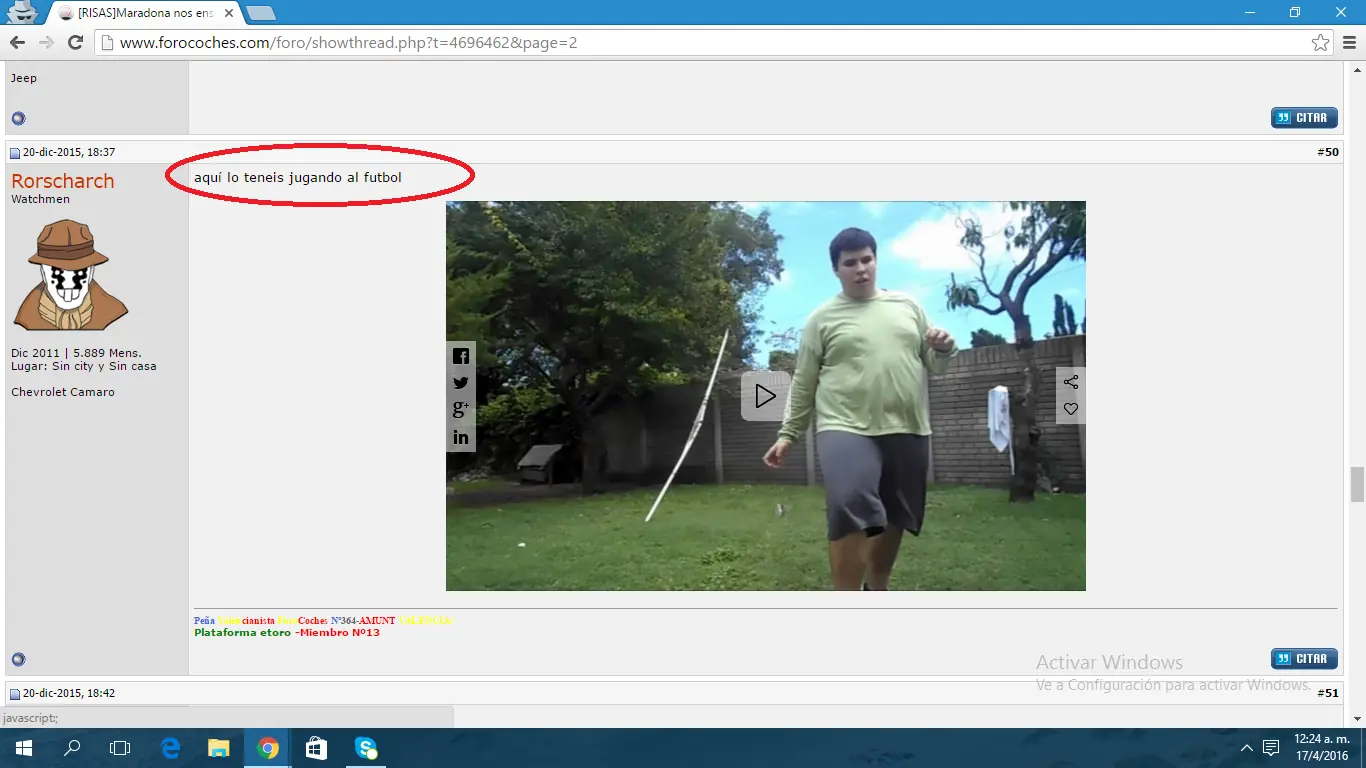1366x768 pixels.
Task: Check Rorscharch's online status indicator icon
Action: tap(18, 660)
